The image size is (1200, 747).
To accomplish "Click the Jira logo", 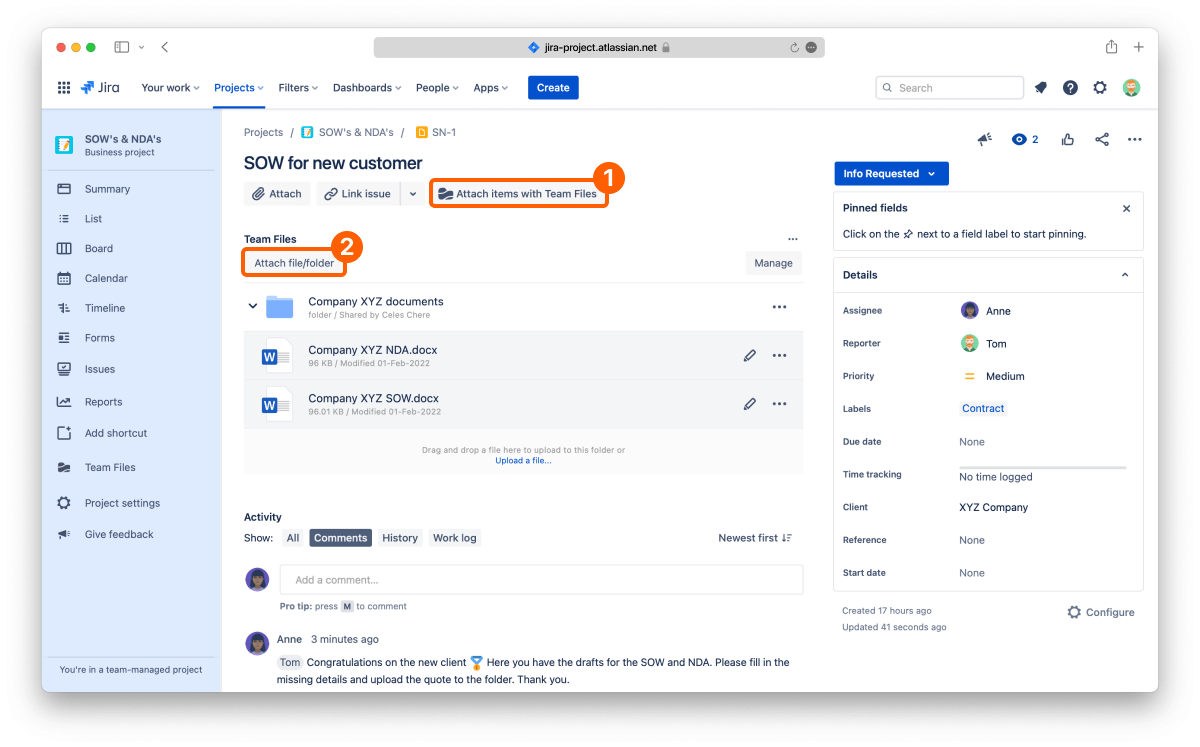I will 100,88.
